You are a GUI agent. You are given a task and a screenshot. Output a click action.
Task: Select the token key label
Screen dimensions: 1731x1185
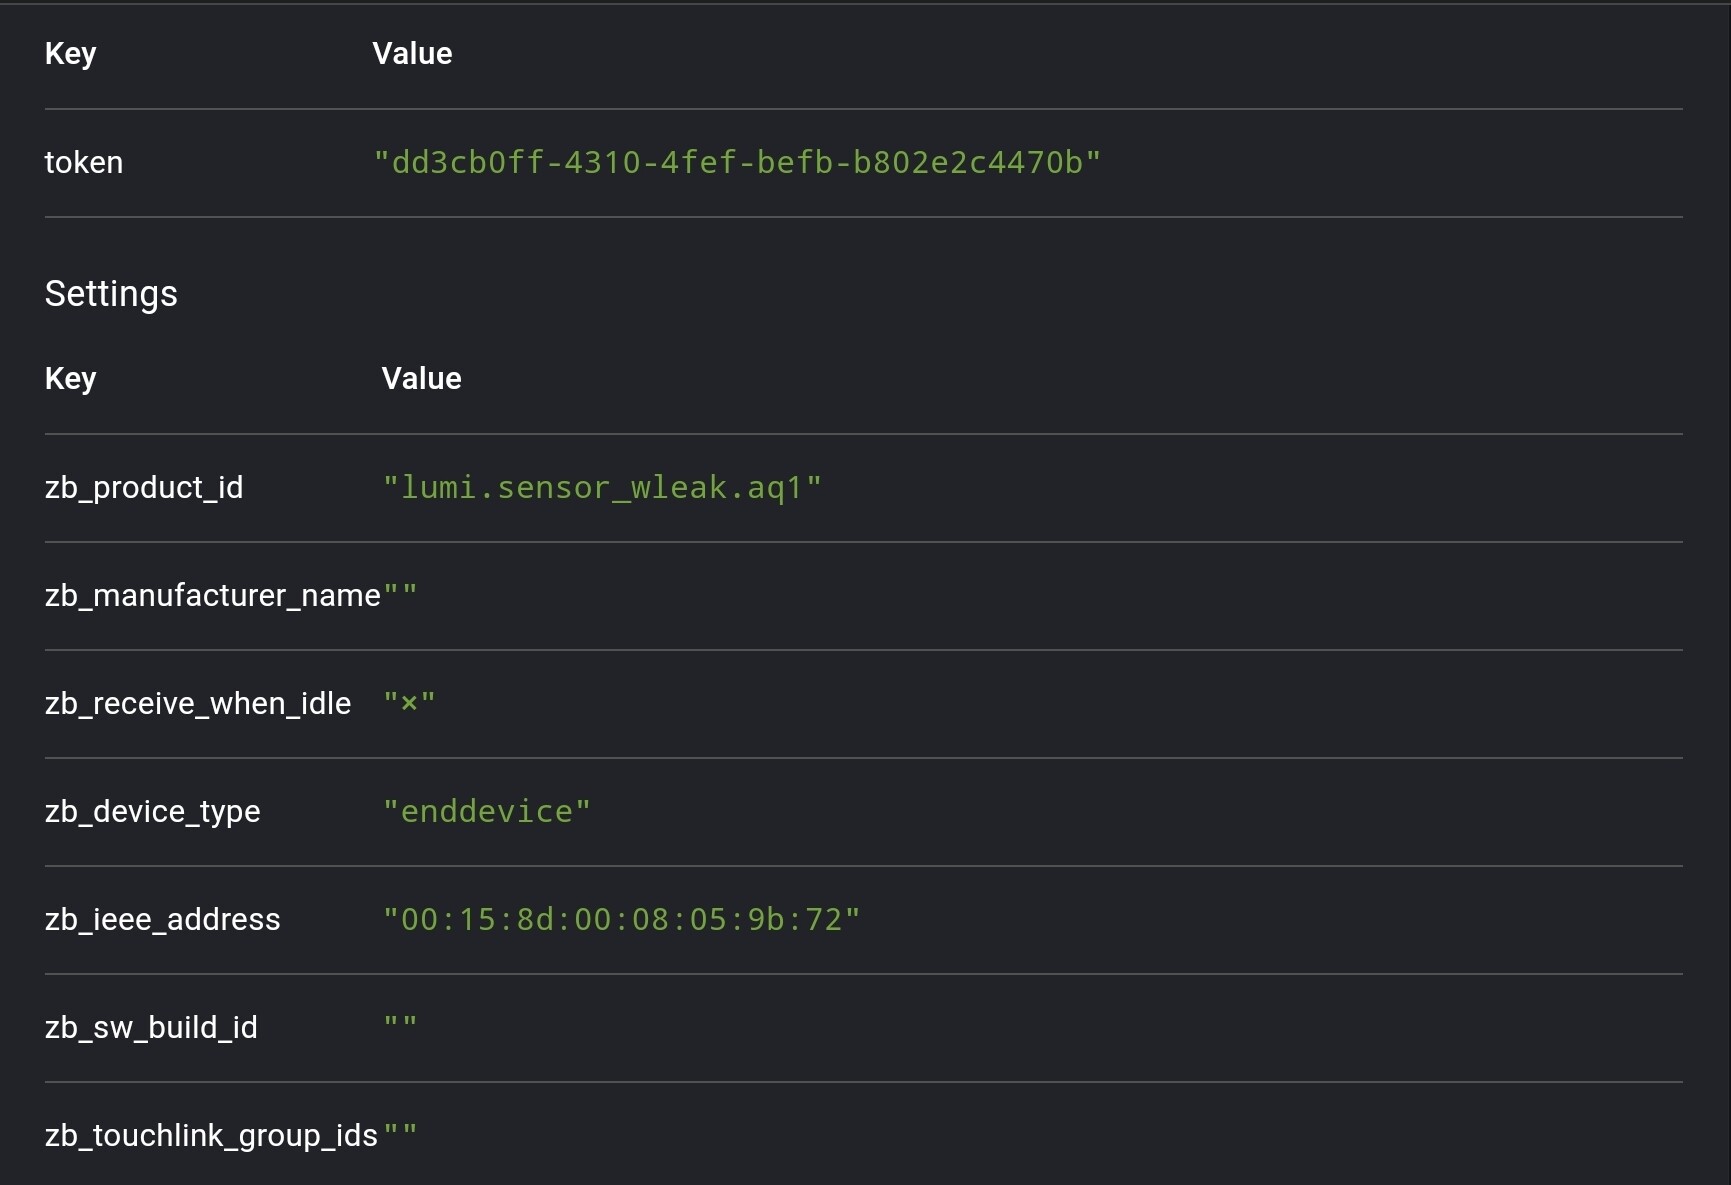point(84,162)
